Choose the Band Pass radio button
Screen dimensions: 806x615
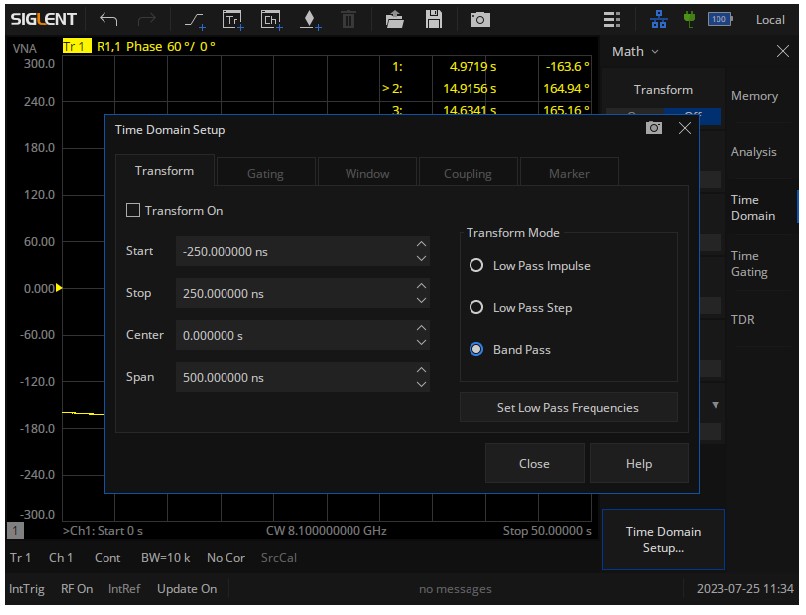476,350
